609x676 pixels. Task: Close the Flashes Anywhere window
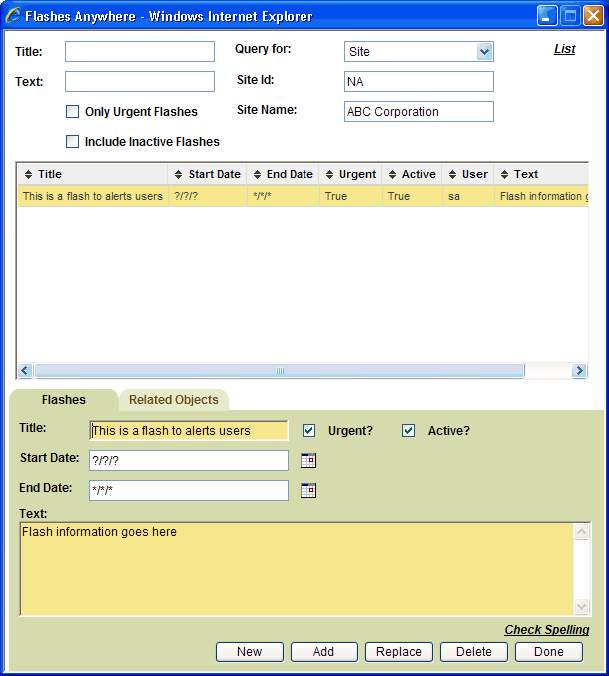pos(593,16)
